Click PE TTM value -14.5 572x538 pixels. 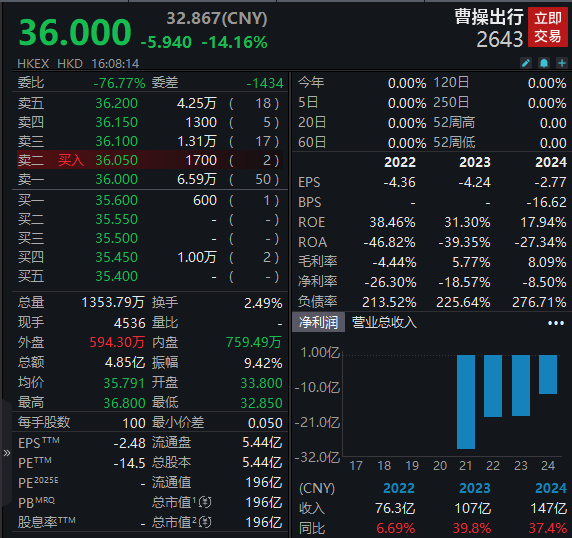(x=129, y=463)
